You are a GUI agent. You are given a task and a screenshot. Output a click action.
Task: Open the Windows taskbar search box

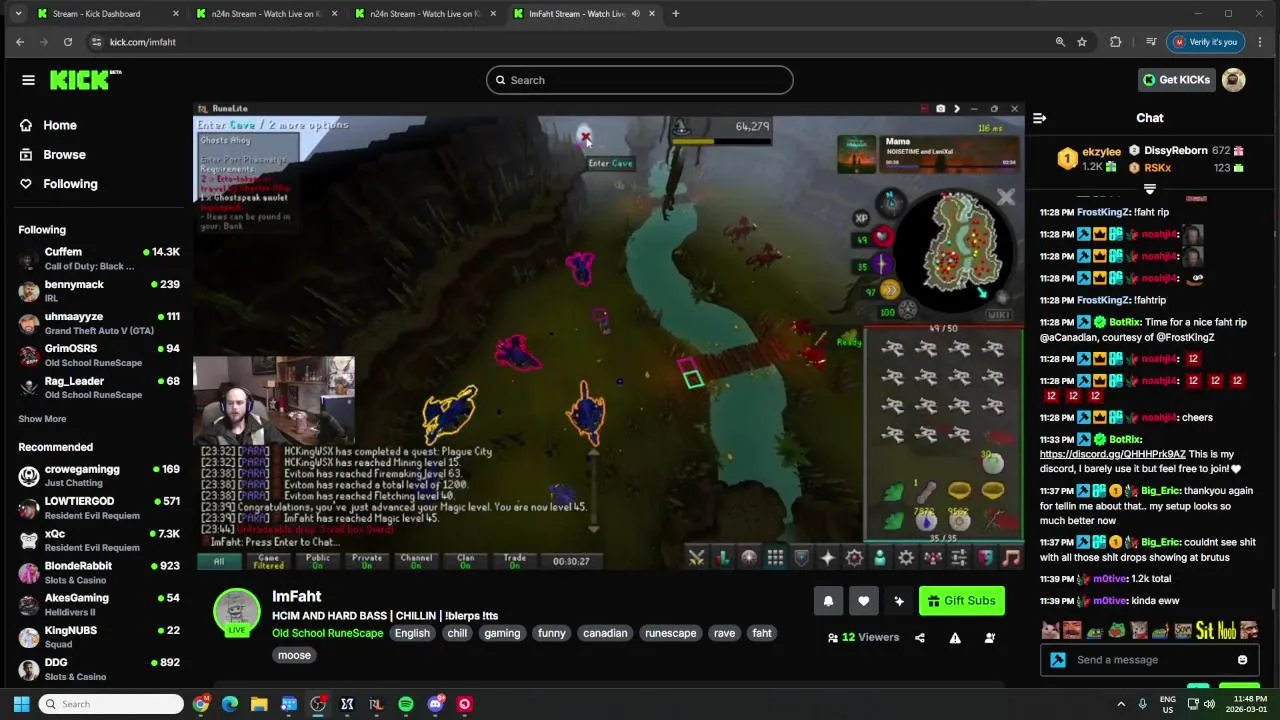(112, 704)
